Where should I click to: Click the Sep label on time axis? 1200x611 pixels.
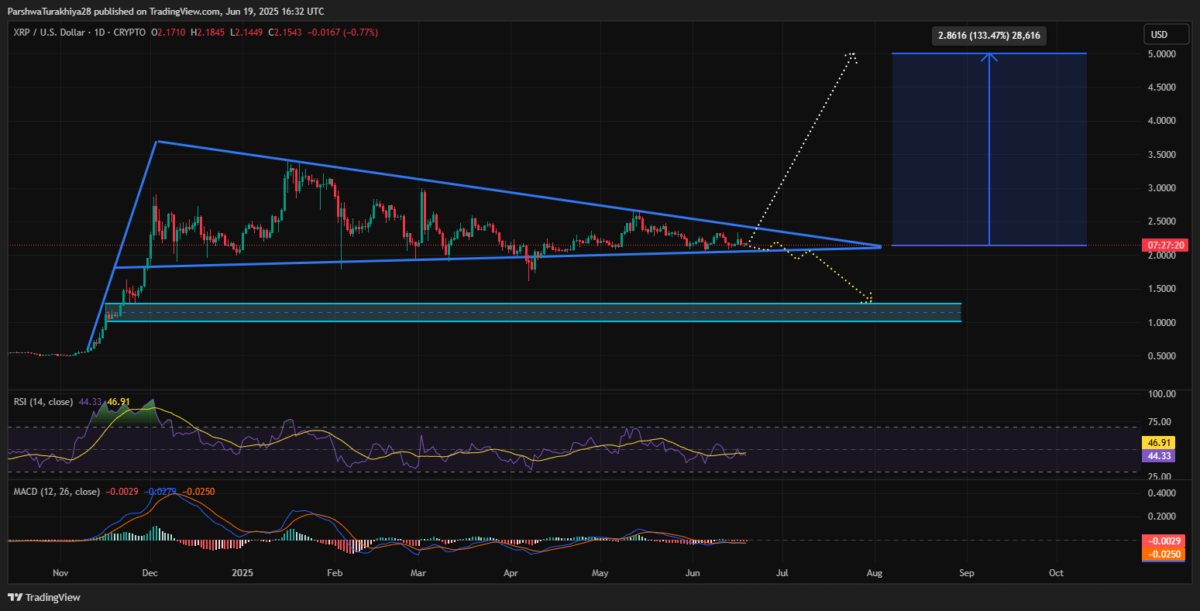tap(966, 574)
